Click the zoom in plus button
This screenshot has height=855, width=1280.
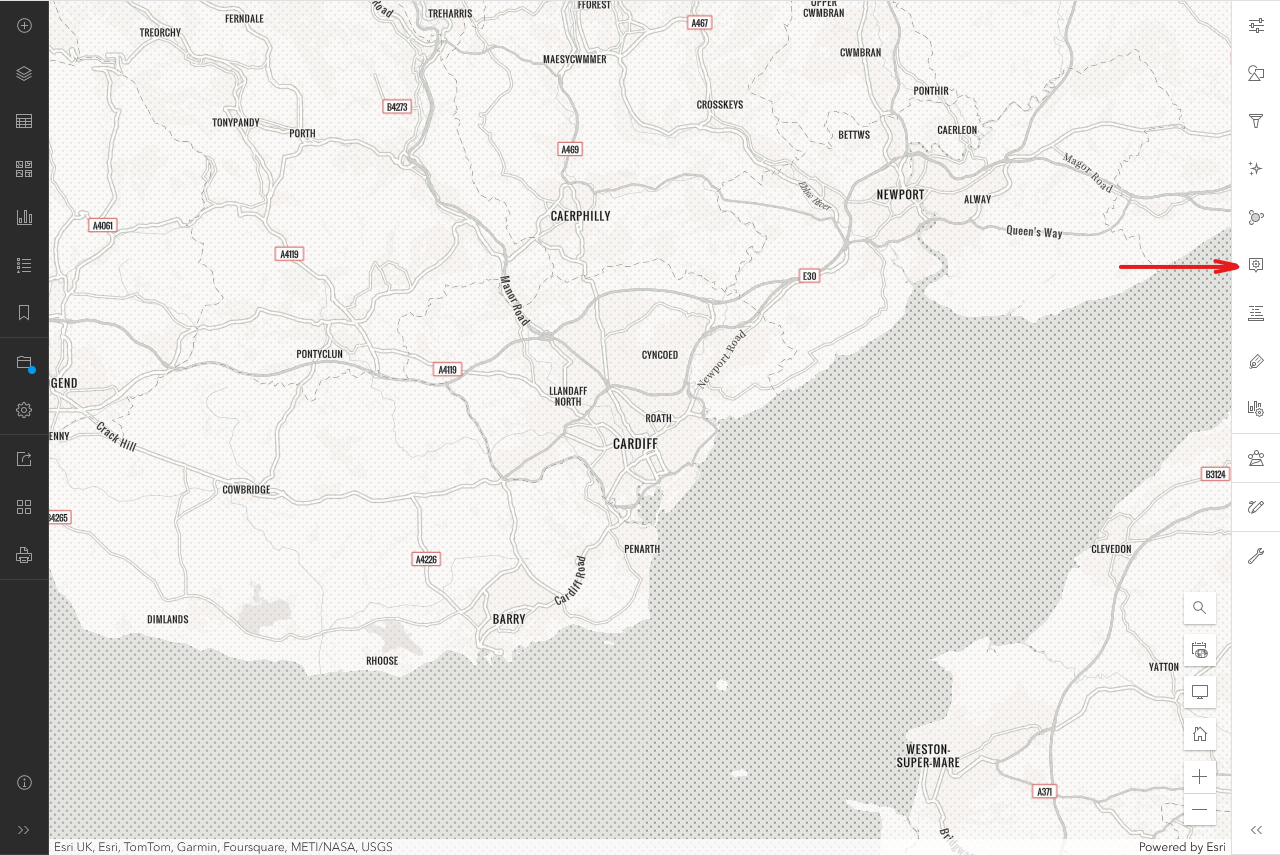[1200, 777]
